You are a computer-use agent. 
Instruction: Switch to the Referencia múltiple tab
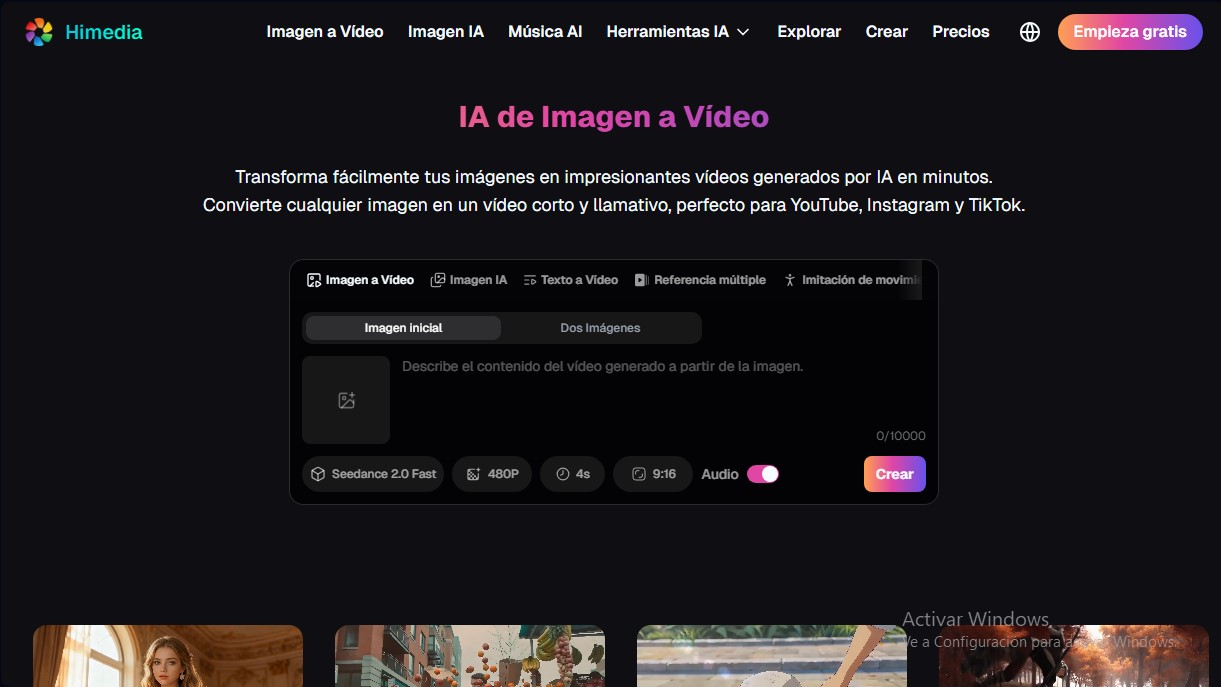coord(700,280)
